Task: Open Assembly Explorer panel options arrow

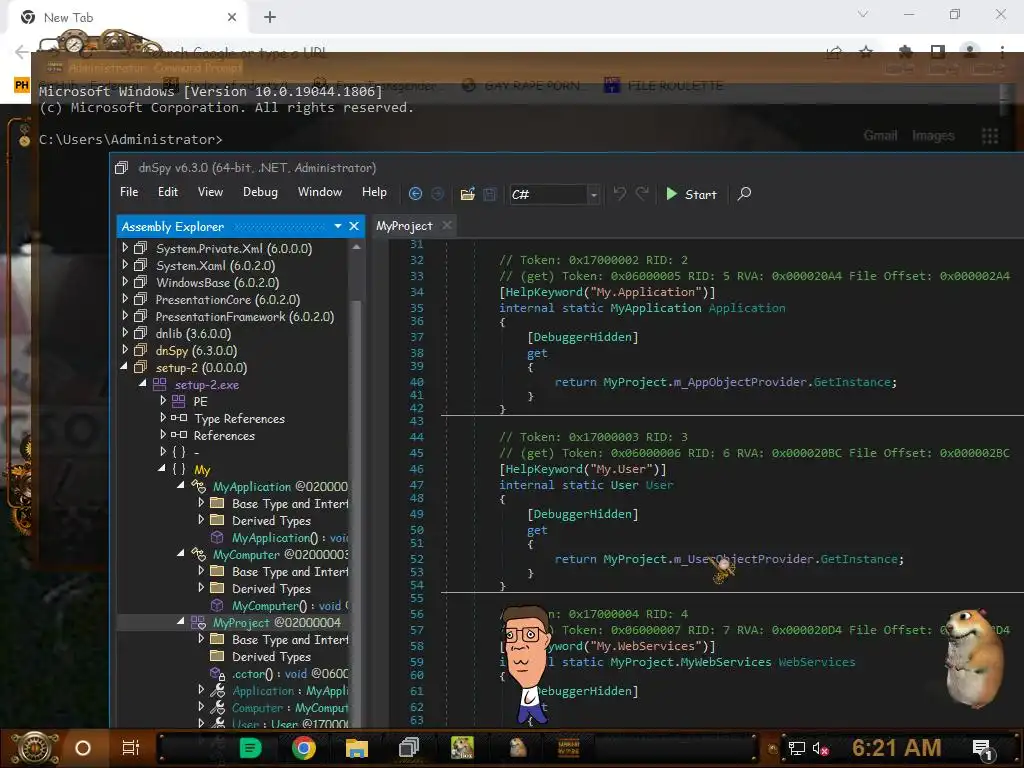Action: [x=338, y=226]
